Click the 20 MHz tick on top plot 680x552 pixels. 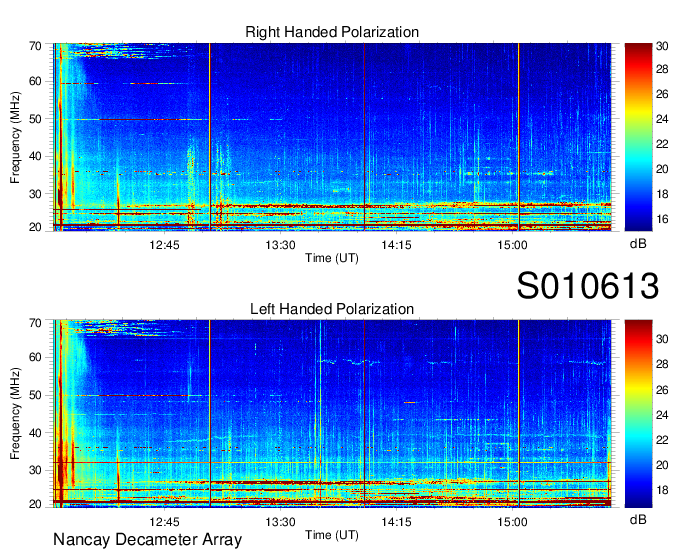coord(35,227)
